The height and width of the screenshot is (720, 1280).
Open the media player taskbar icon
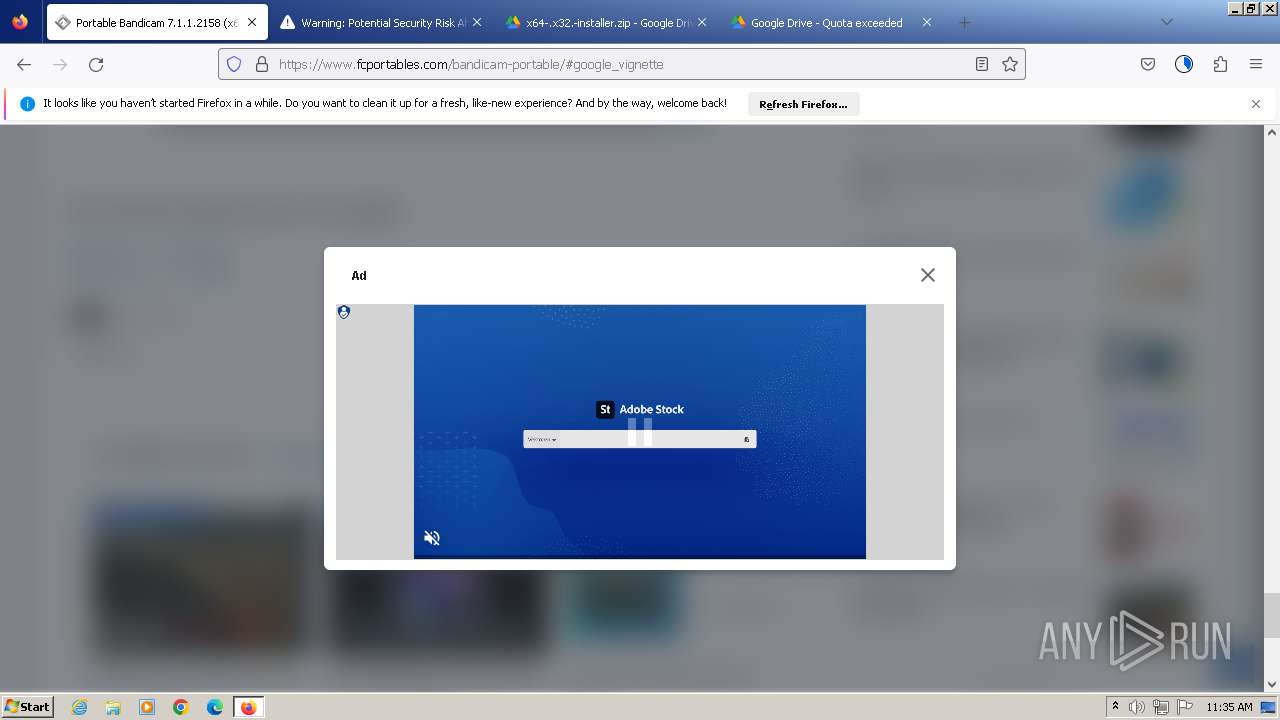[147, 707]
